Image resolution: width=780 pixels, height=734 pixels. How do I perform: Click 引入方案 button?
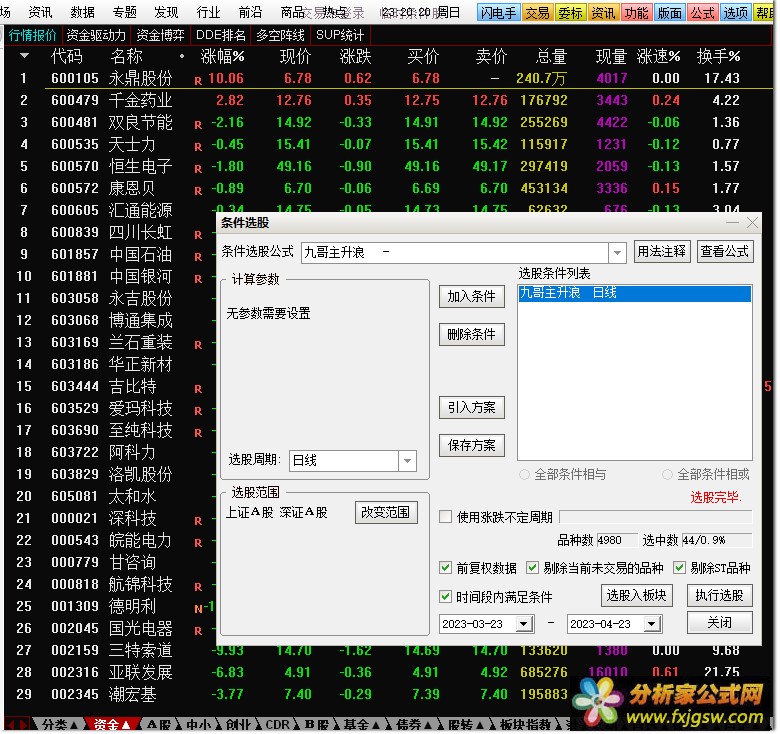472,407
